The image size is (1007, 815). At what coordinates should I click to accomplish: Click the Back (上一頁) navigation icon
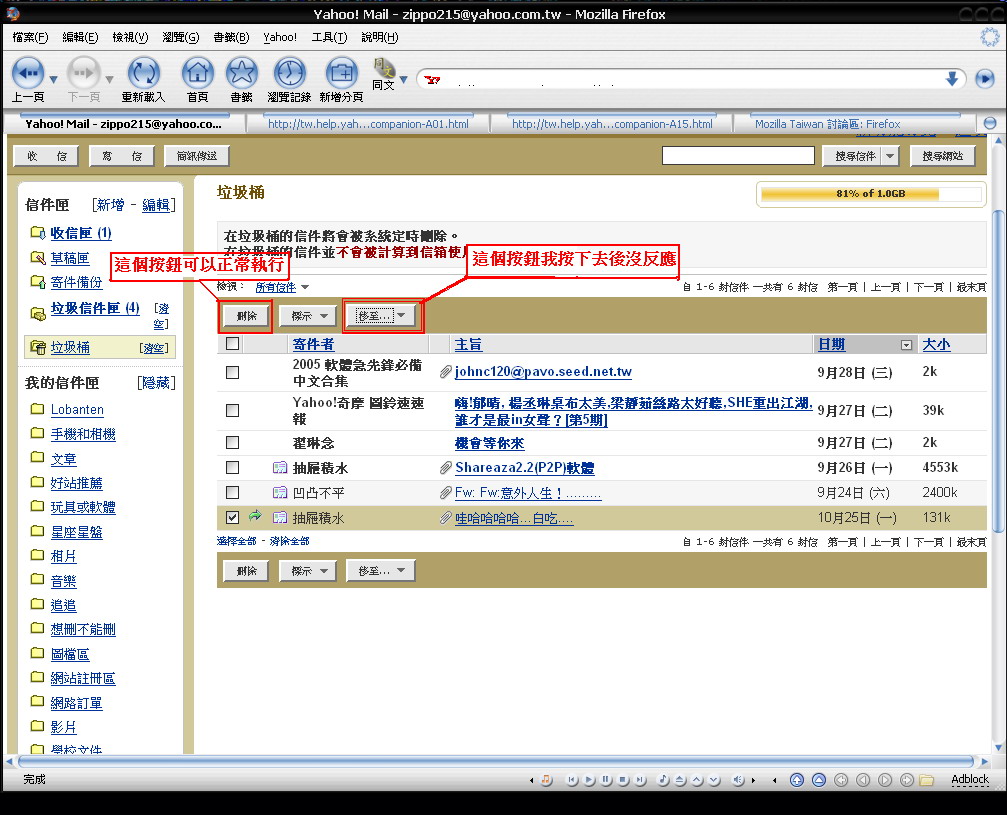[x=27, y=73]
